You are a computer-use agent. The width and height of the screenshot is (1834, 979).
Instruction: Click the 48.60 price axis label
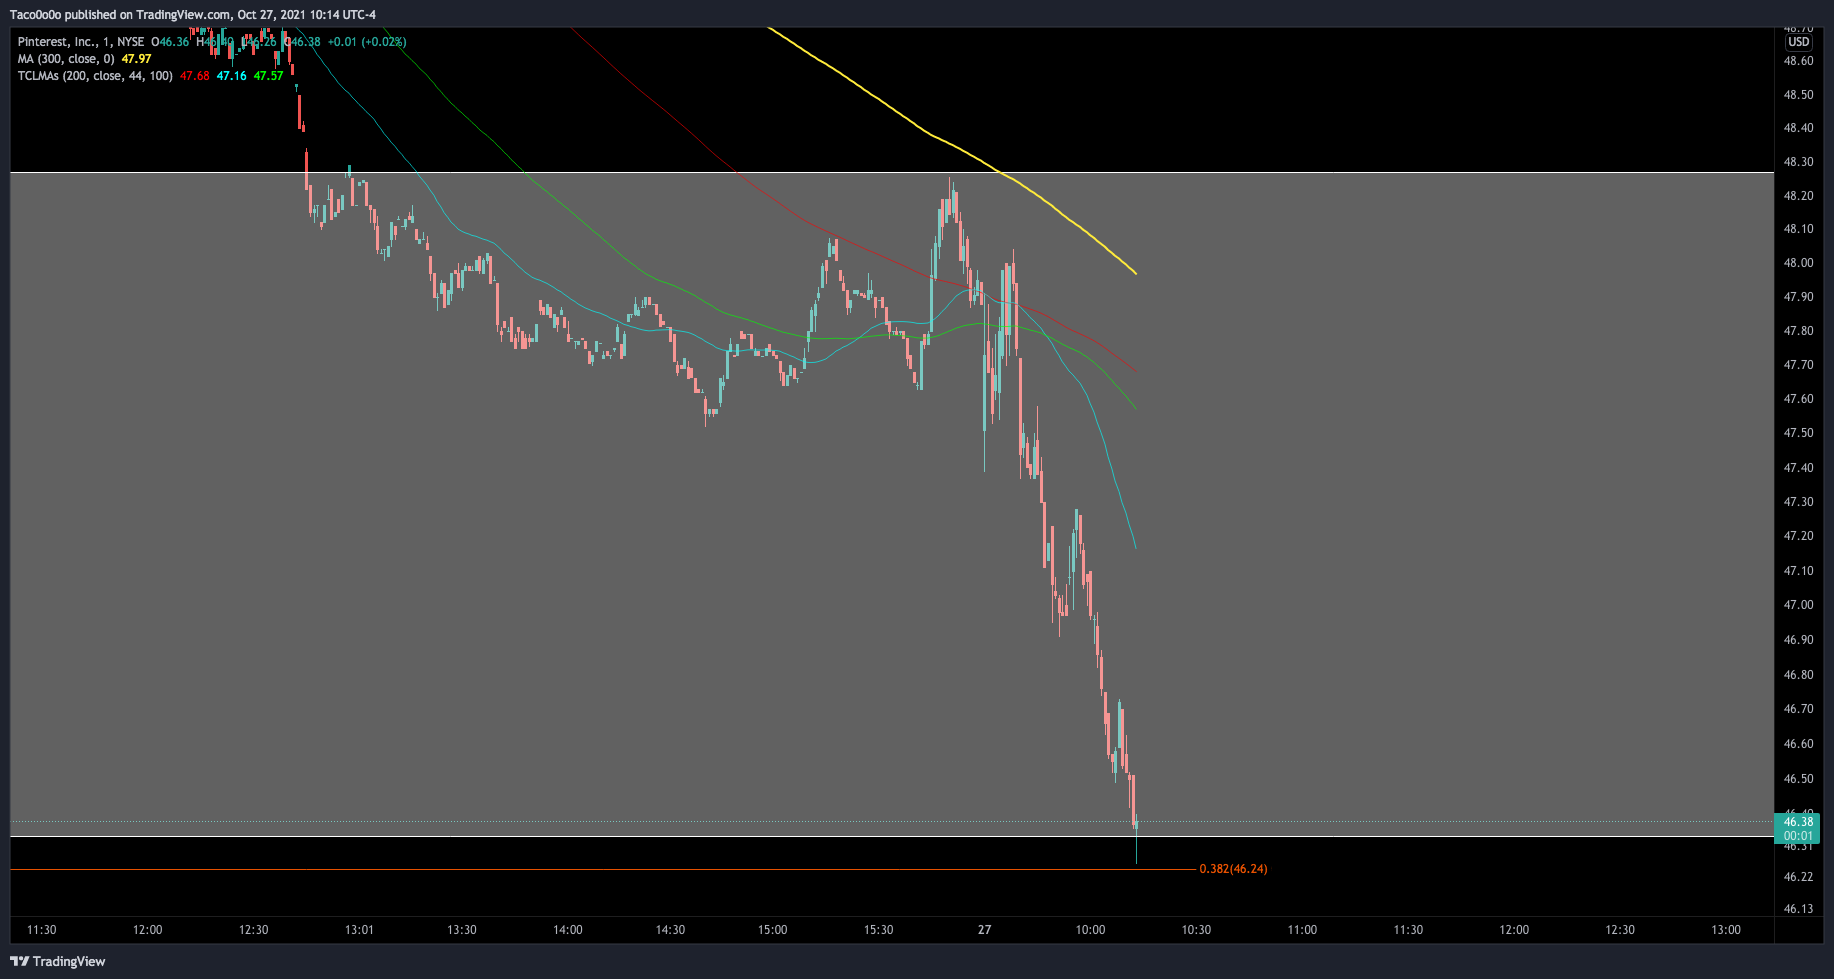1798,61
